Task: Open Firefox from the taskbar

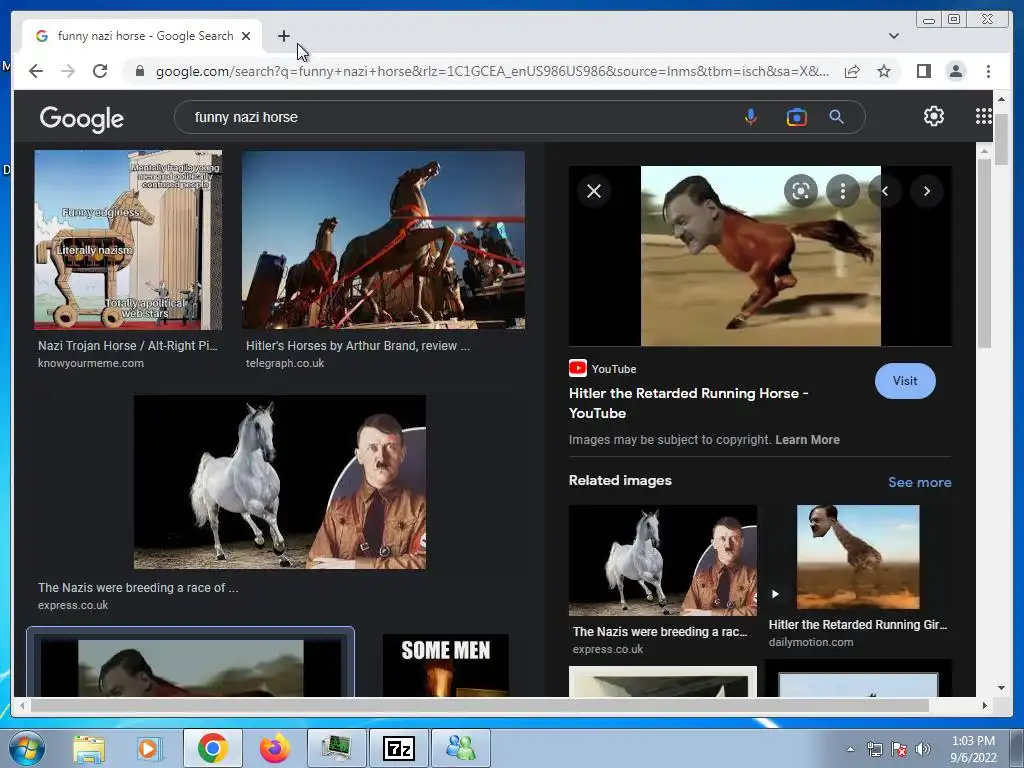Action: click(274, 748)
